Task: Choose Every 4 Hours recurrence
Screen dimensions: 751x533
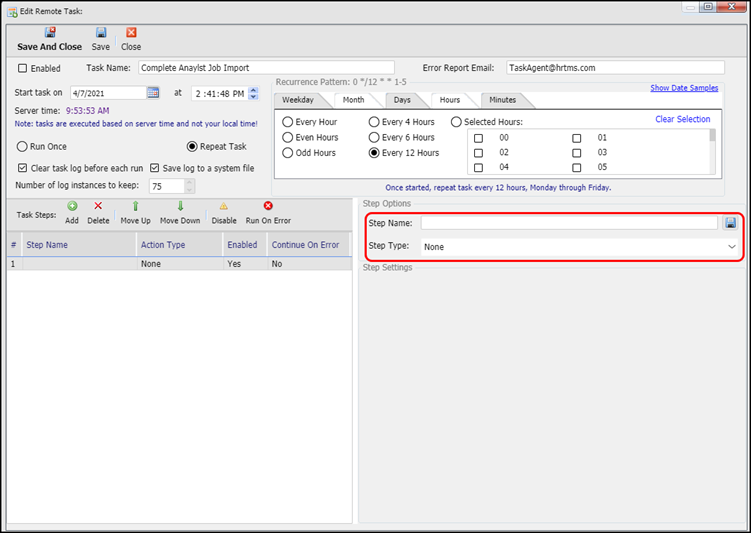Action: click(374, 122)
